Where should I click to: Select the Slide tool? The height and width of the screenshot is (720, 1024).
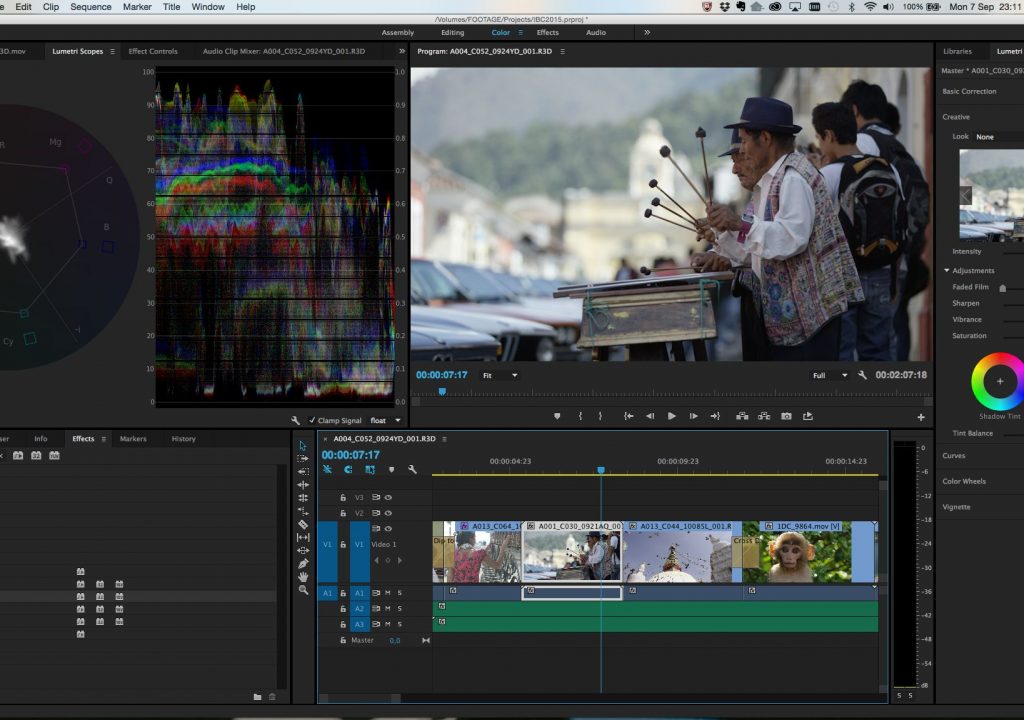302,550
